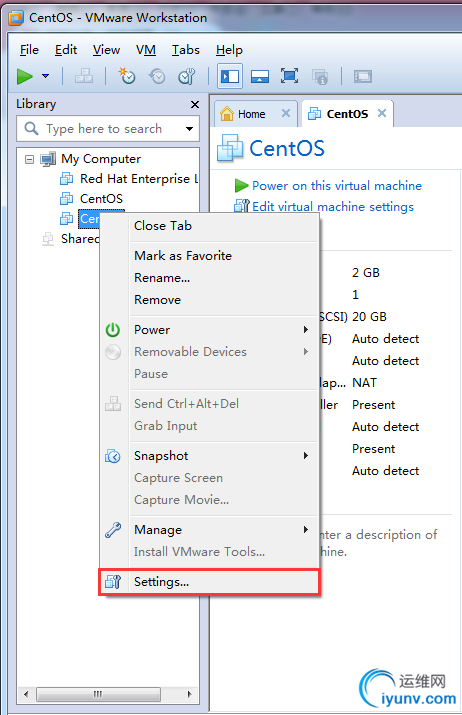Click Power on this virtual machine link

pos(337,186)
